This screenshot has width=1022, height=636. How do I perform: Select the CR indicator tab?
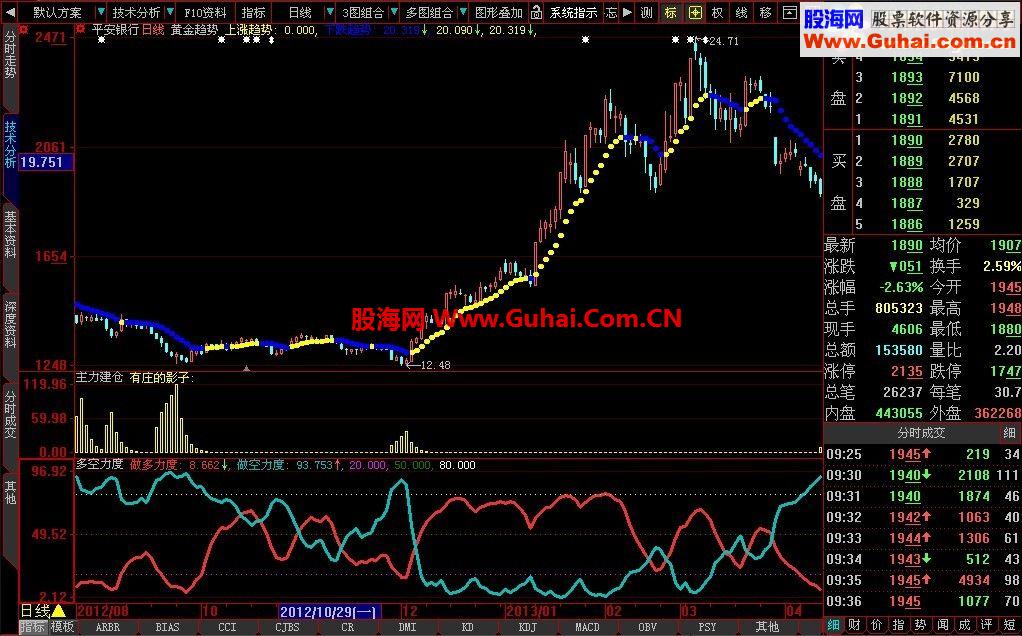click(347, 628)
